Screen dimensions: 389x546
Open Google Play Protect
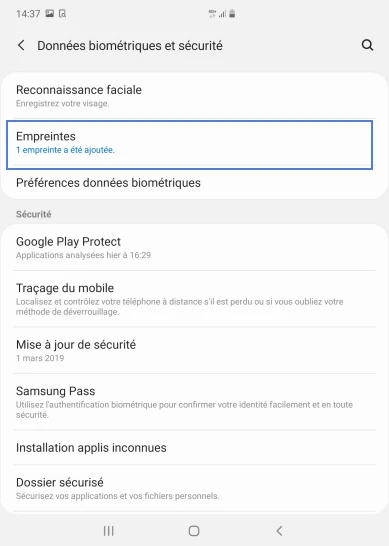click(194, 248)
